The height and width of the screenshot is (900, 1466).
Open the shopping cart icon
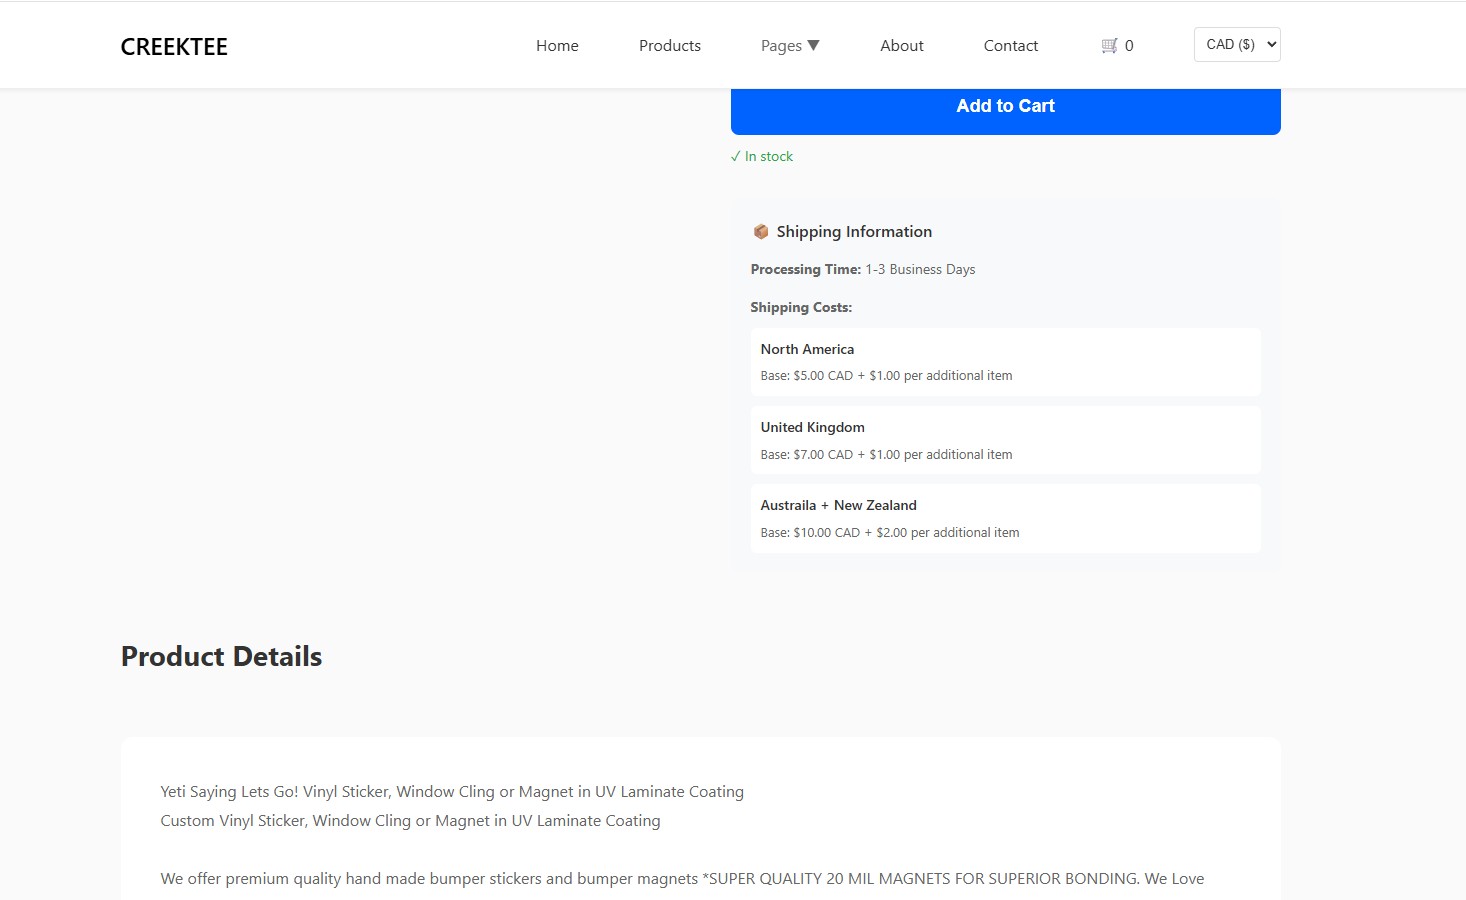click(1108, 45)
